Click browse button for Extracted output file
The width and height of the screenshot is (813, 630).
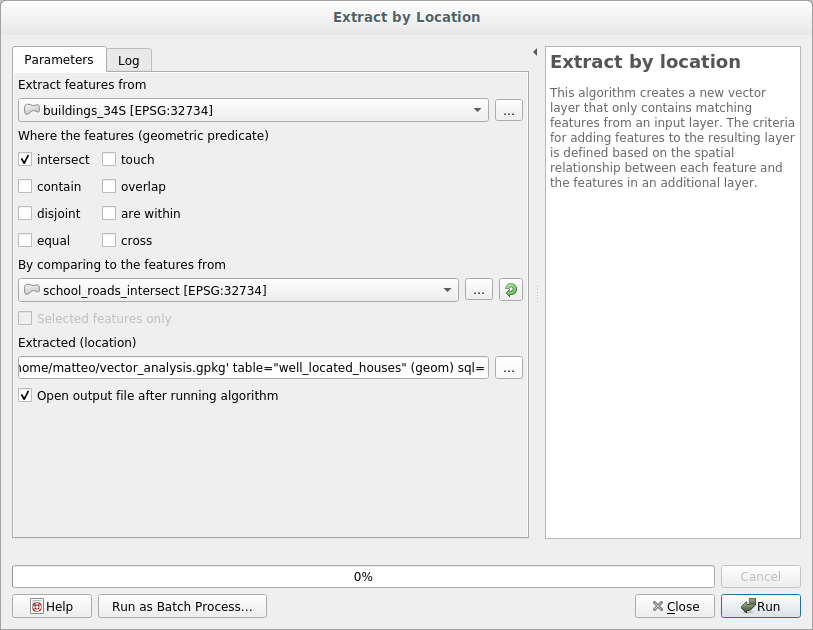coord(509,368)
